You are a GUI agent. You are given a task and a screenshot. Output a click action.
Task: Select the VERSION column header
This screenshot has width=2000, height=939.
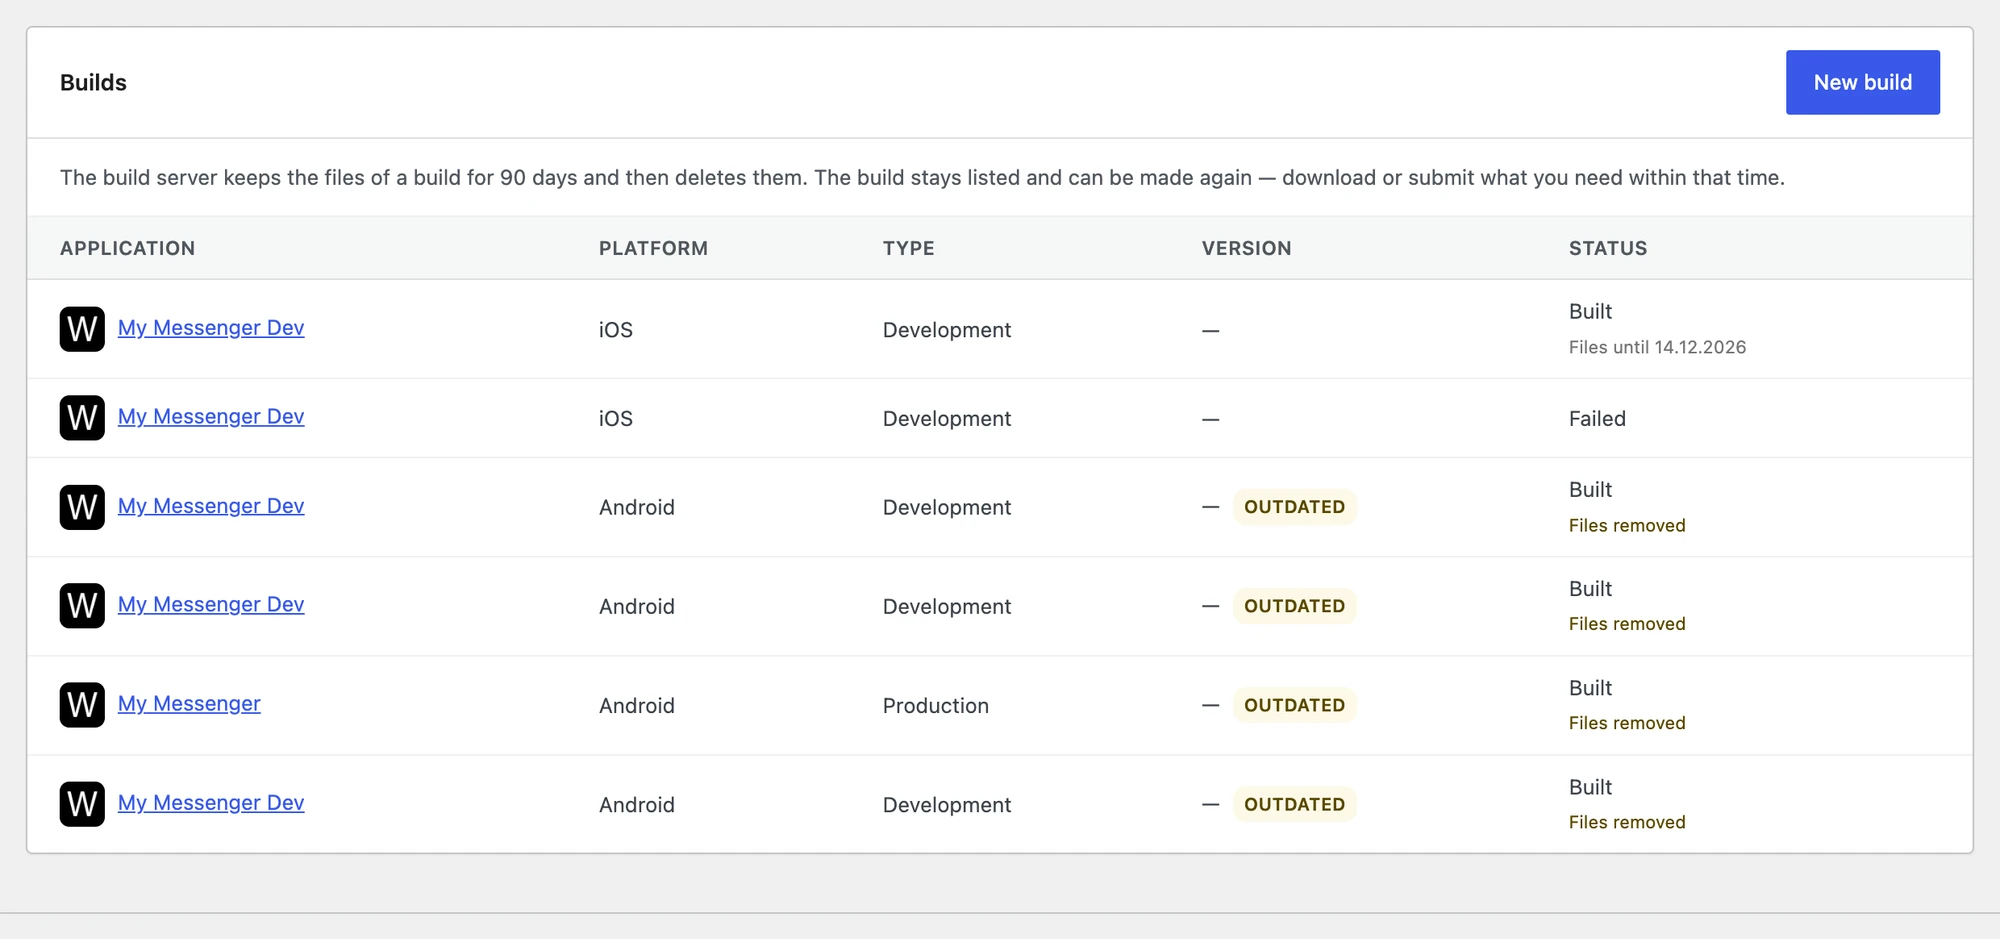(x=1246, y=248)
